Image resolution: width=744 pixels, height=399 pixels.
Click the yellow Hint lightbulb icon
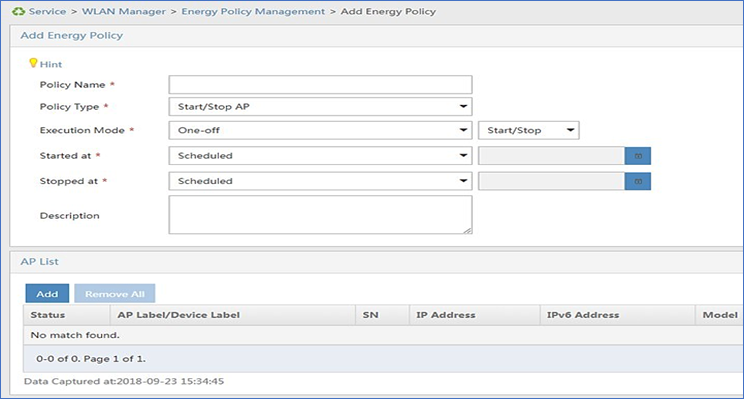33,63
